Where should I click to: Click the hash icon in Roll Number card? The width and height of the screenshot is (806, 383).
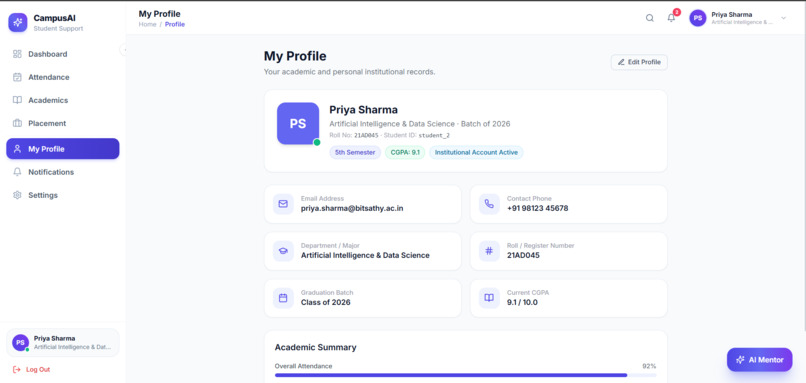click(x=489, y=251)
